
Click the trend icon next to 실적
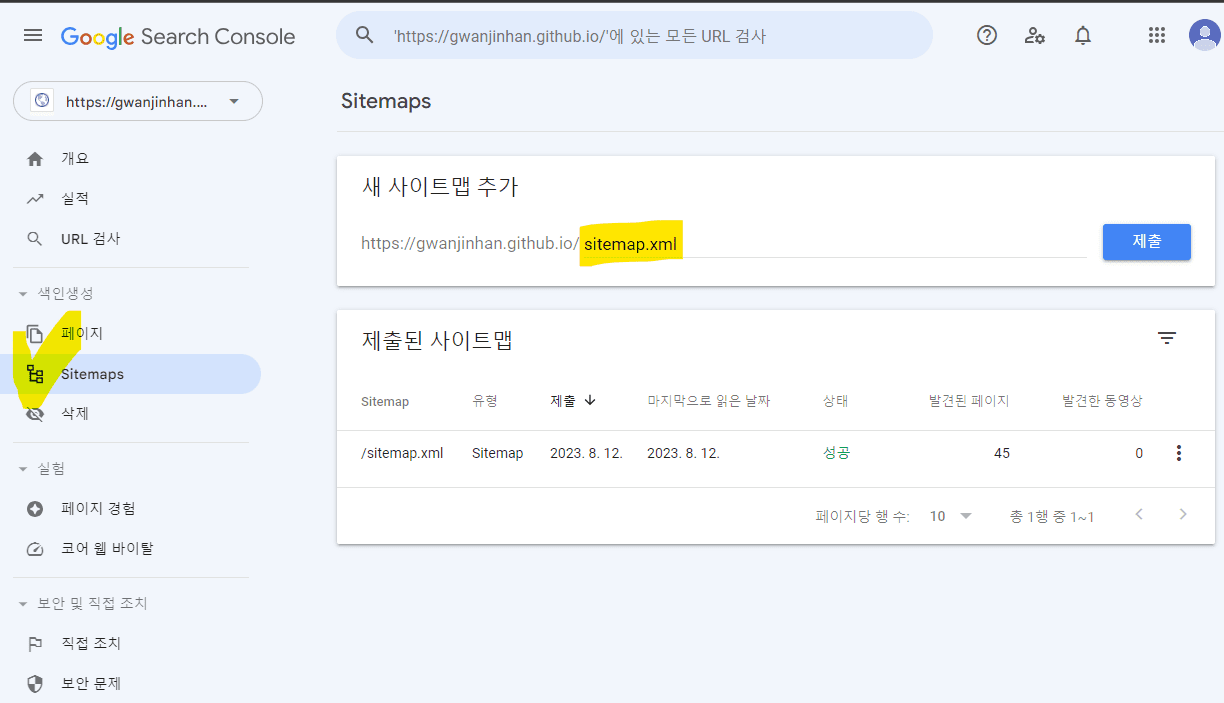tap(35, 199)
